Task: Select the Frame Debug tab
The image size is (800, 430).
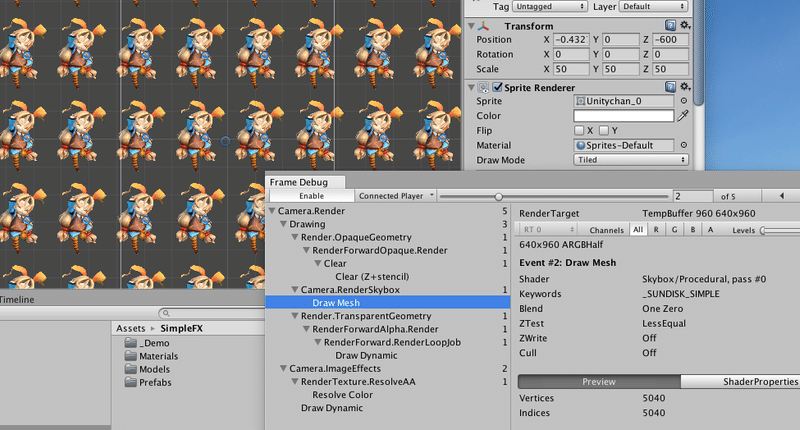Action: tap(305, 182)
